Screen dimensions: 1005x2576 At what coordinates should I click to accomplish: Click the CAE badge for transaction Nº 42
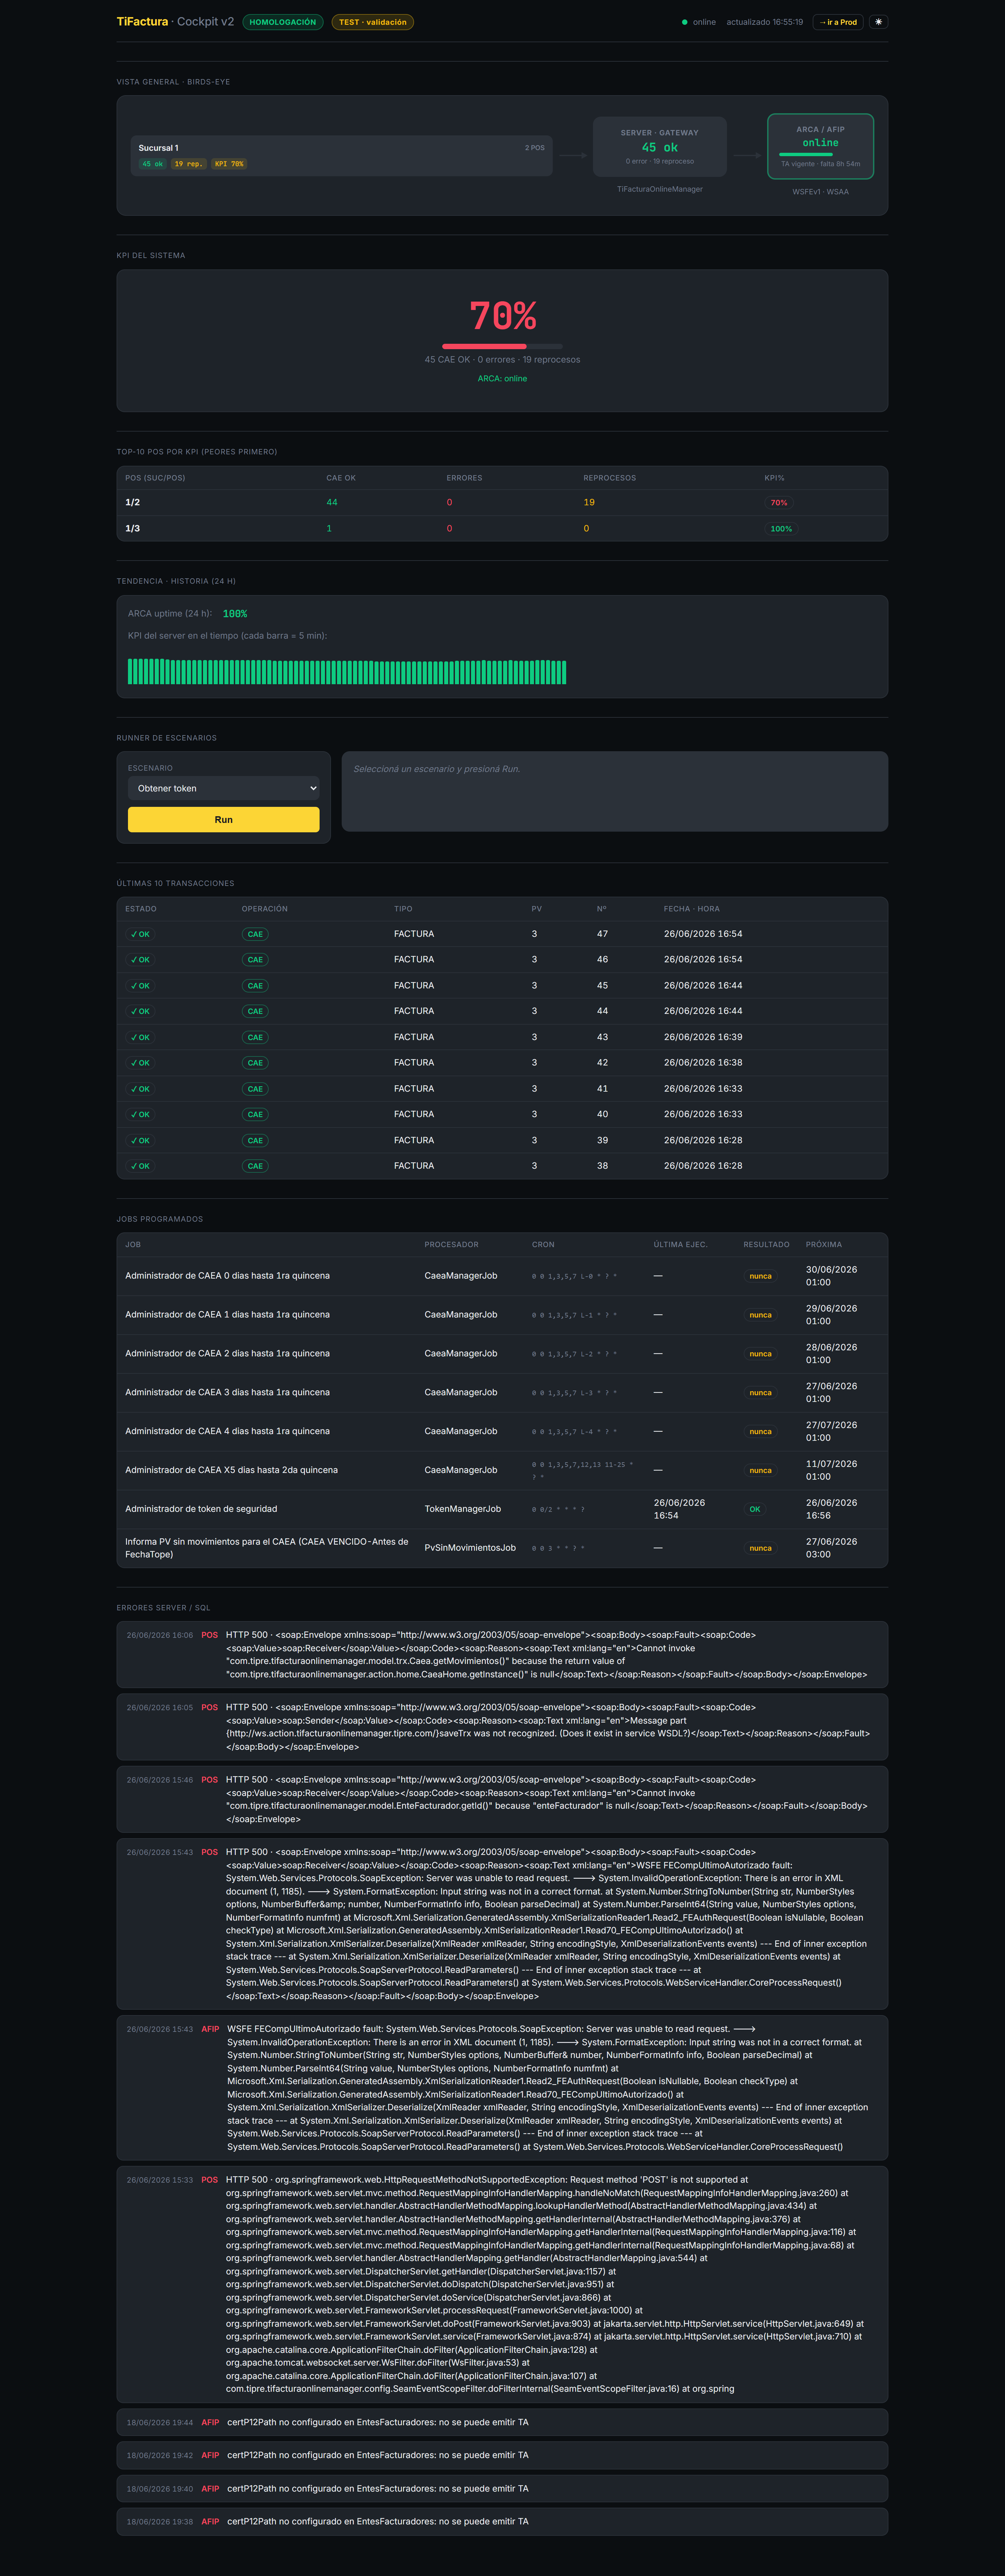click(x=255, y=1063)
